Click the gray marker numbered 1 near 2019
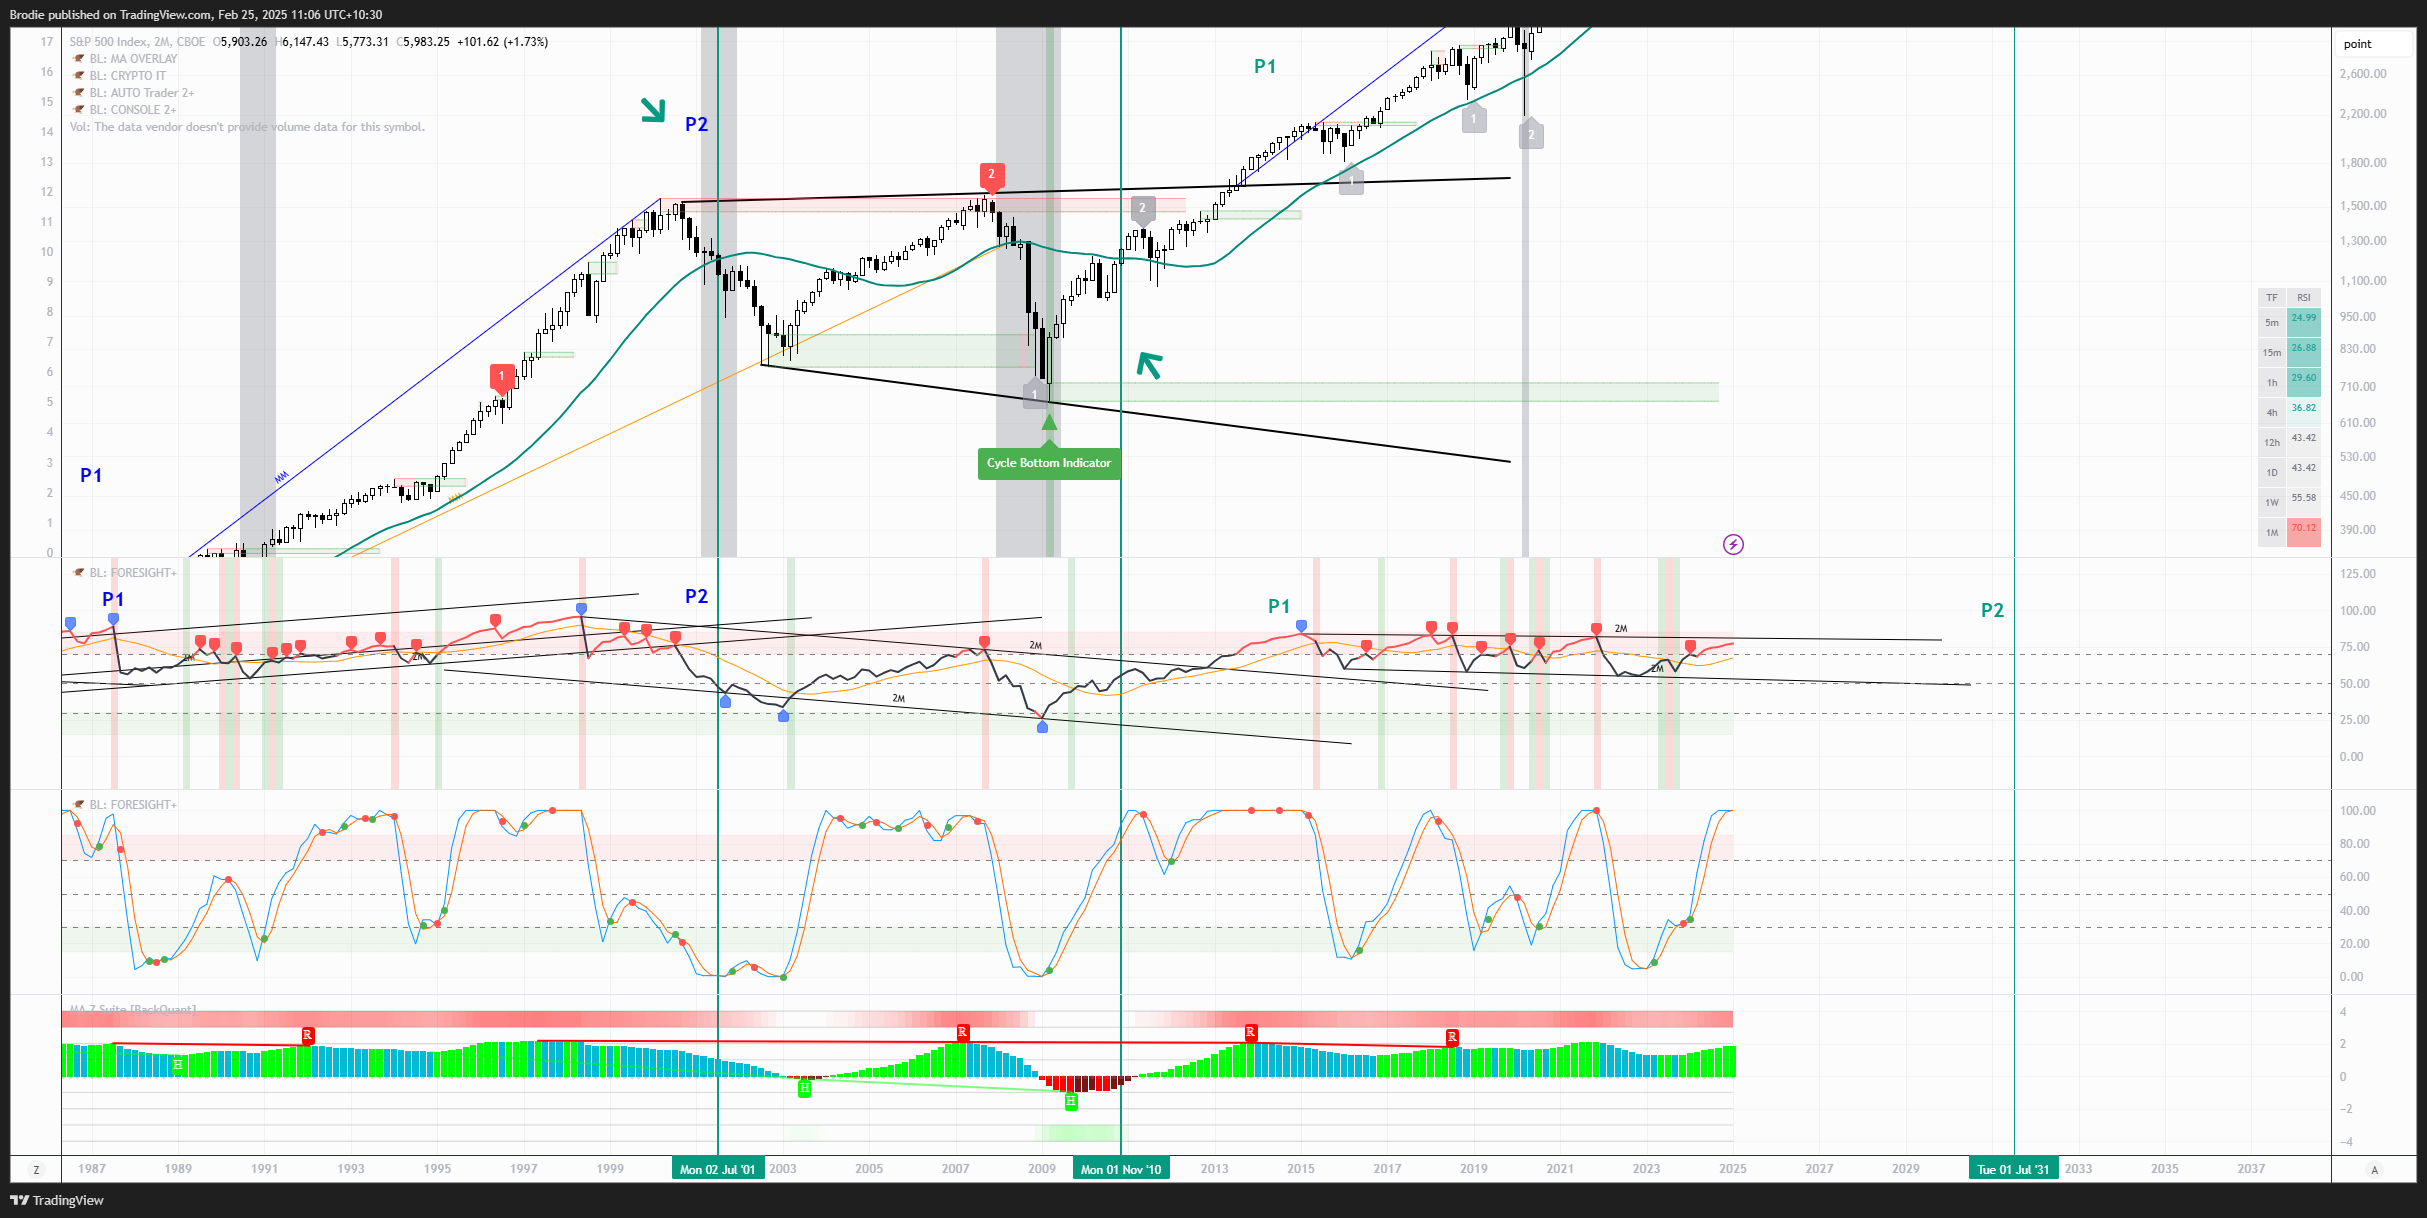 tap(1473, 118)
